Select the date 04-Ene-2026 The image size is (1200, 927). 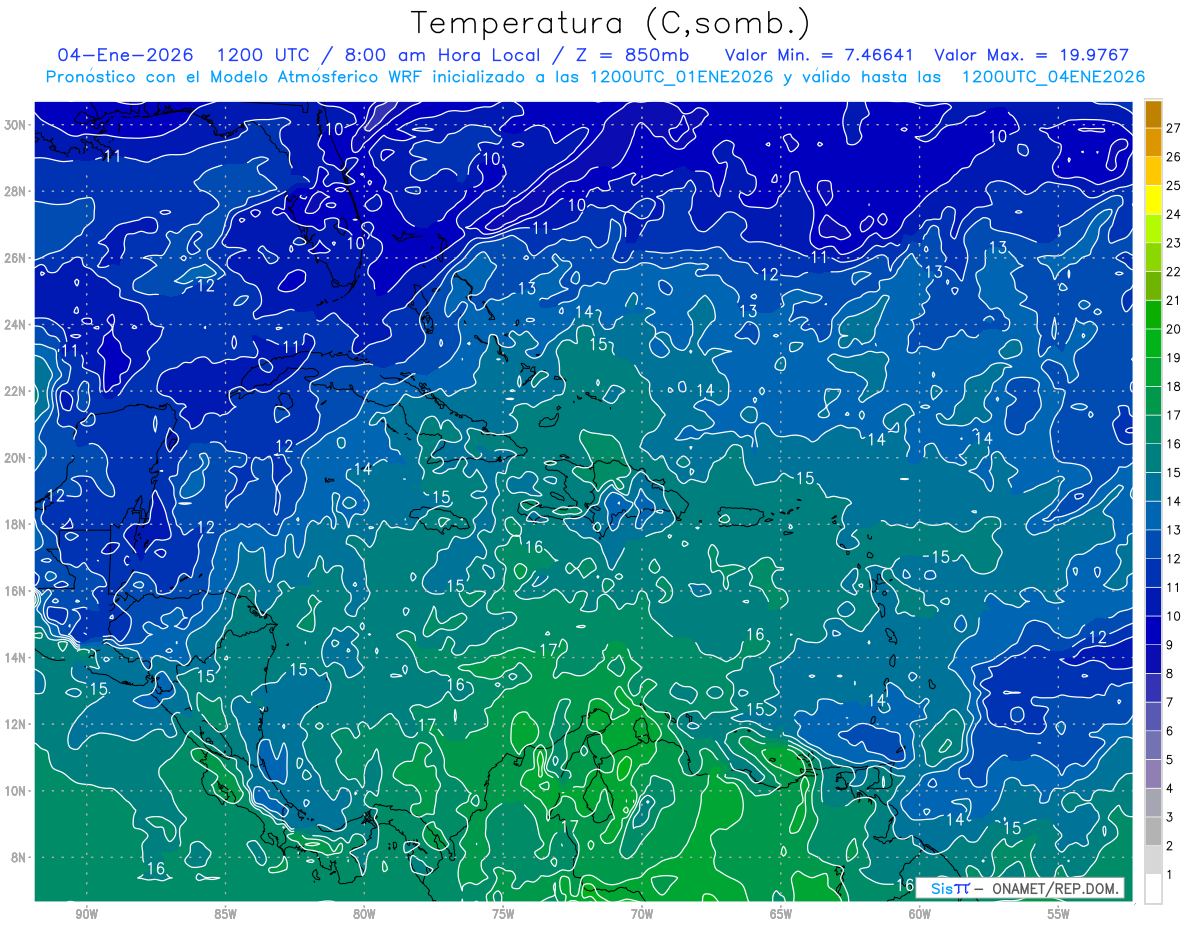pos(127,55)
